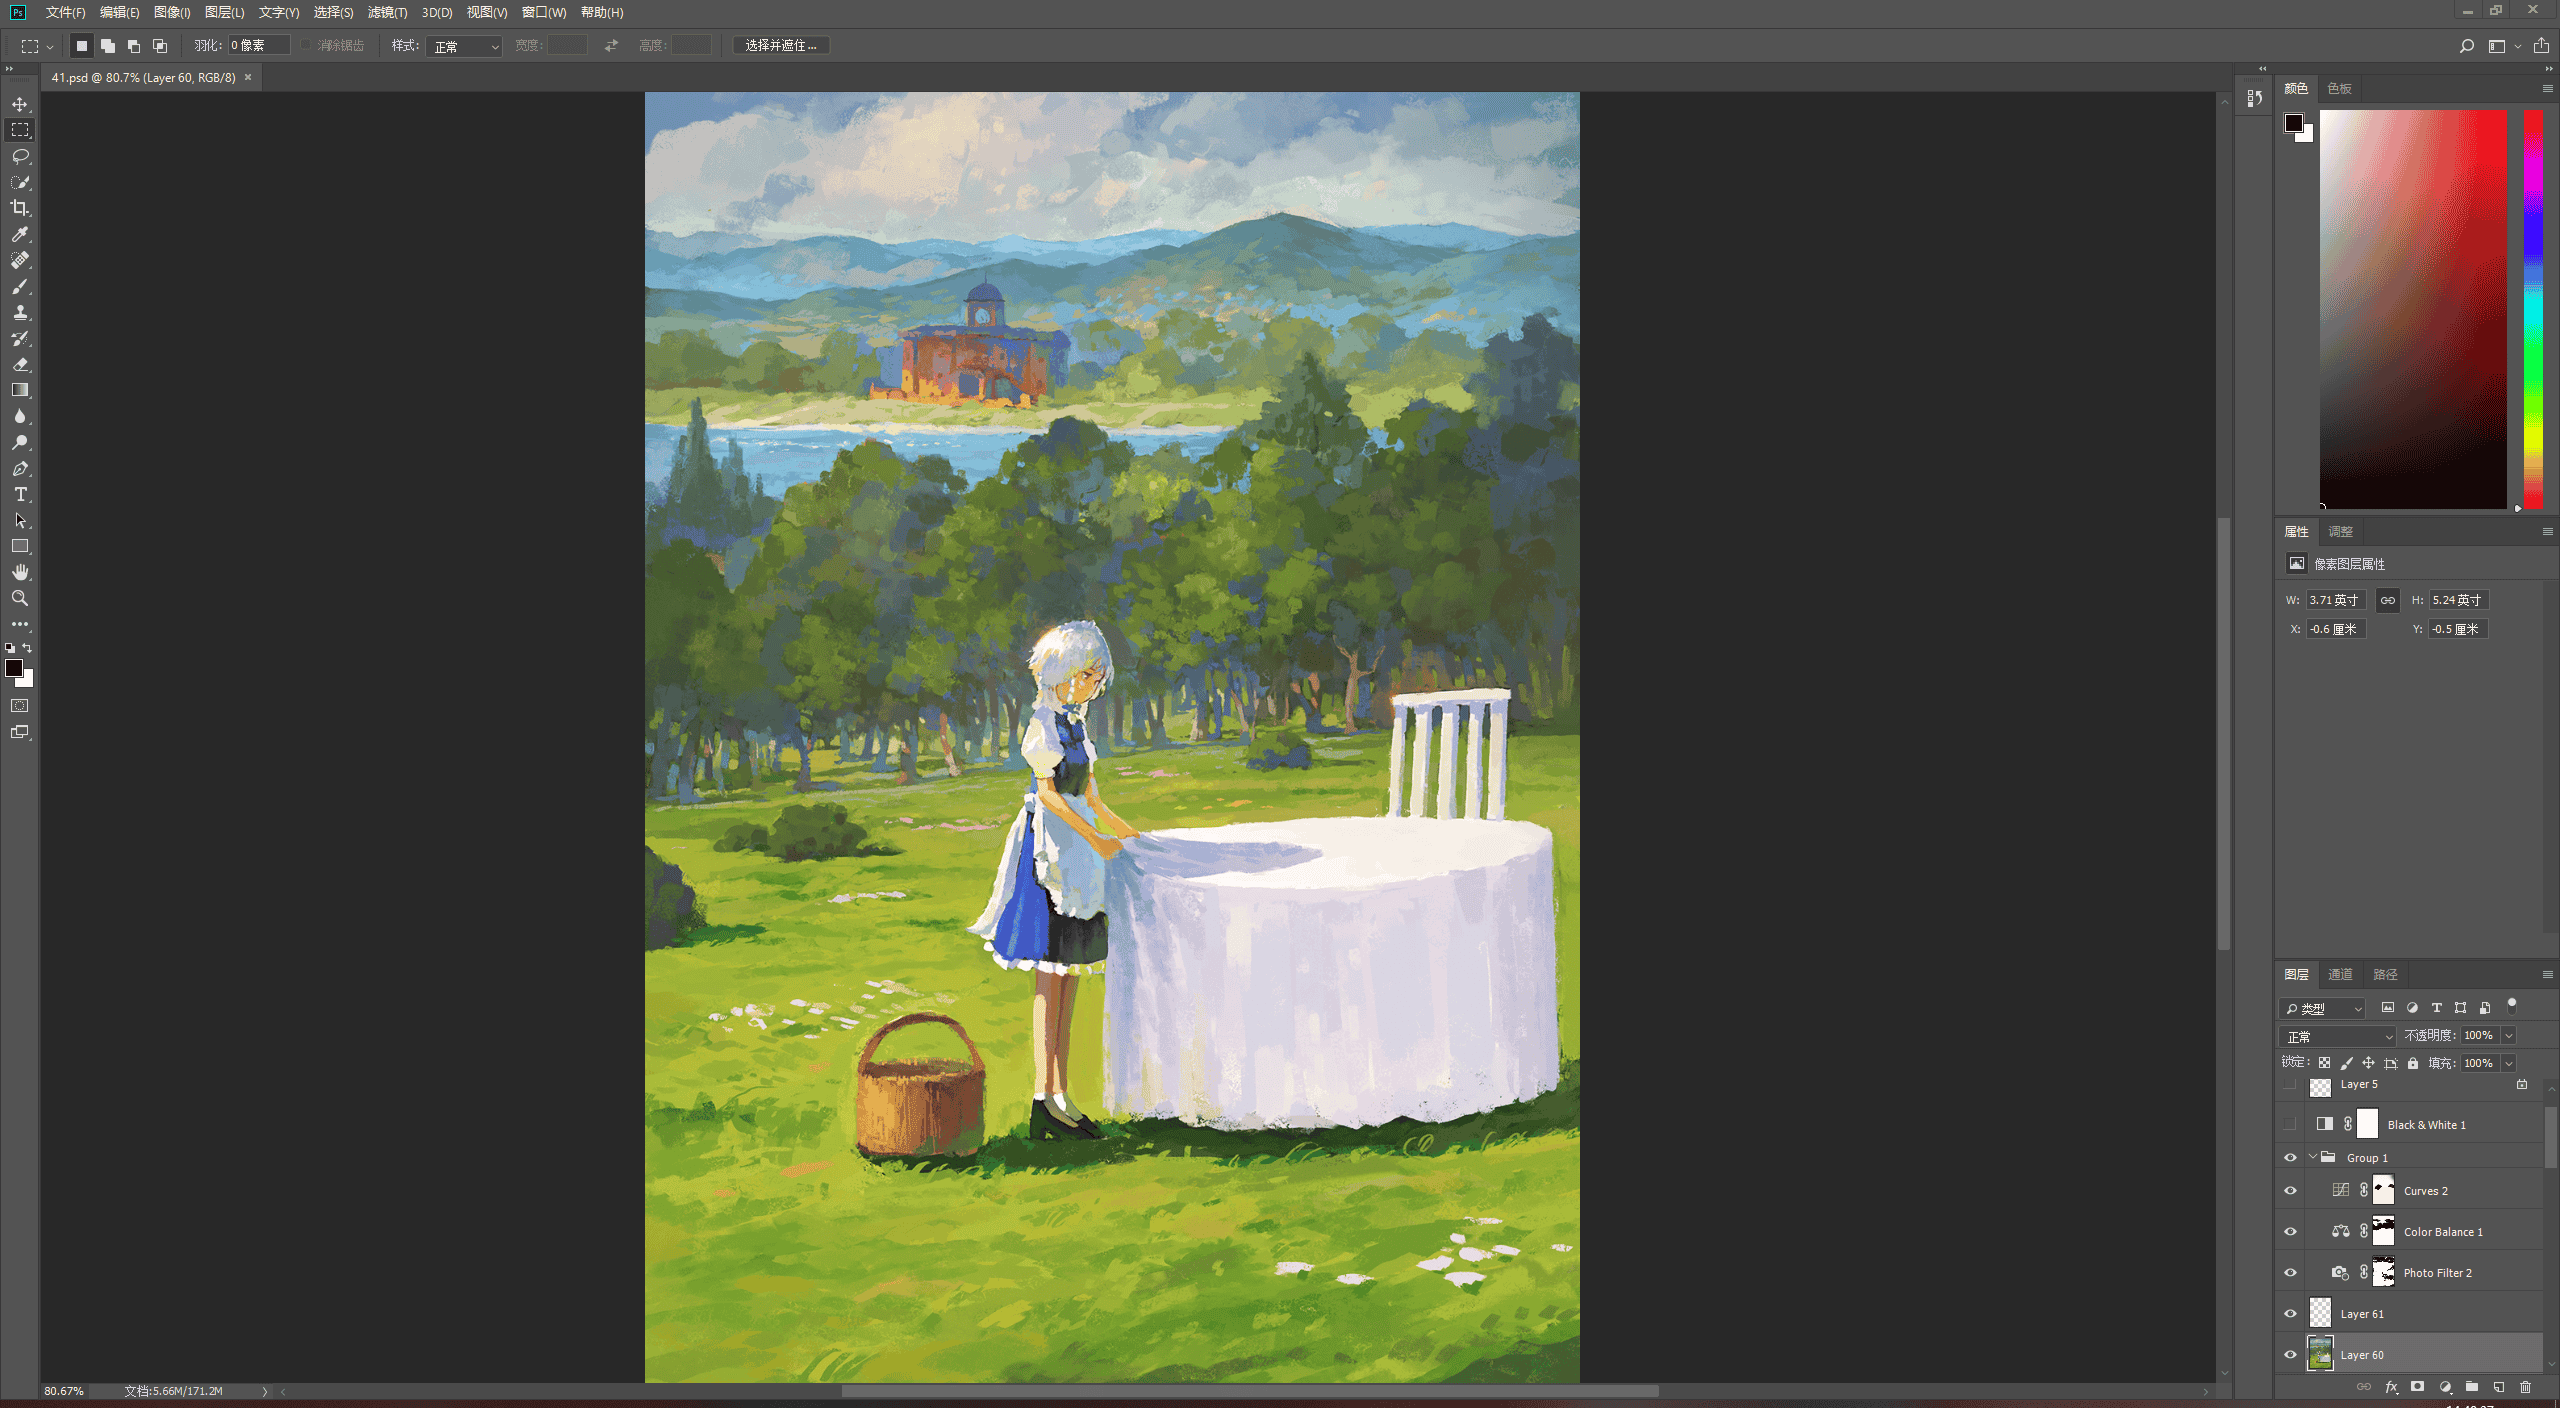Screen dimensions: 2560x1408
Task: Toggle visibility of Color Balance 1 layer
Action: 2290,1232
